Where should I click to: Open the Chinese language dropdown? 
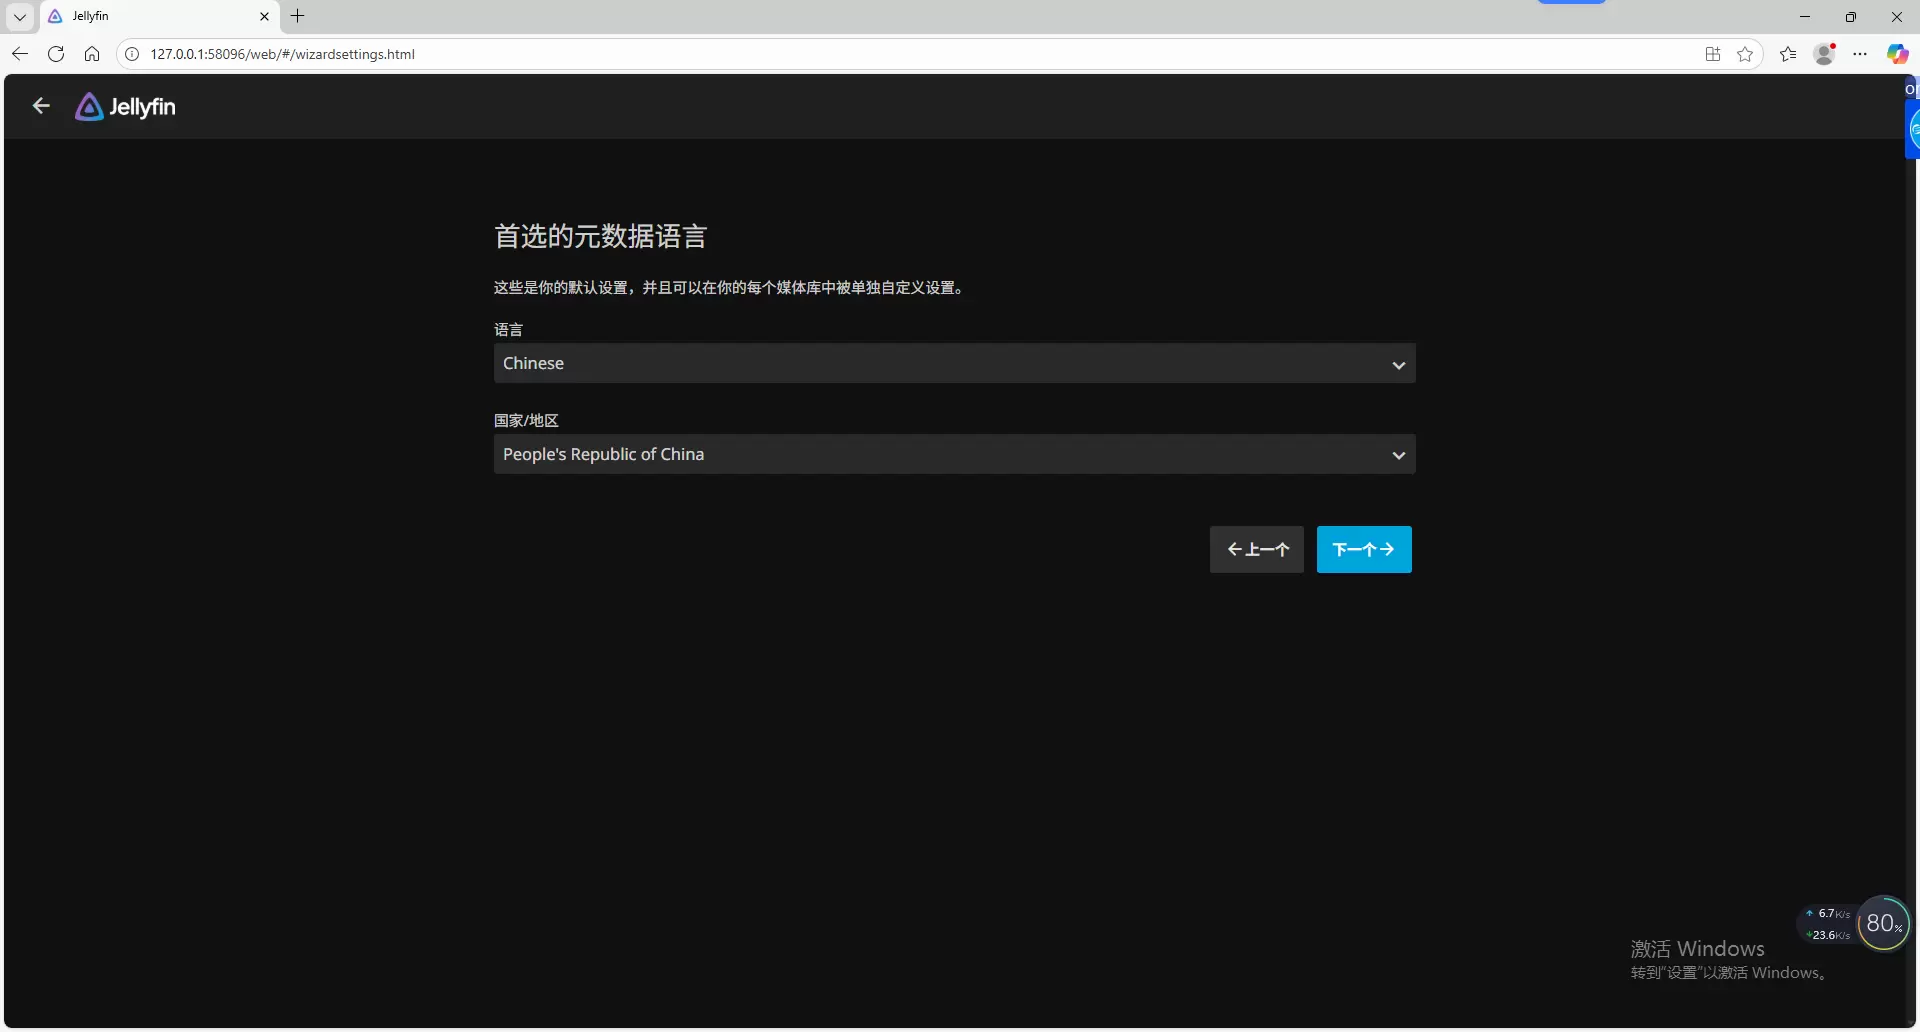click(954, 364)
